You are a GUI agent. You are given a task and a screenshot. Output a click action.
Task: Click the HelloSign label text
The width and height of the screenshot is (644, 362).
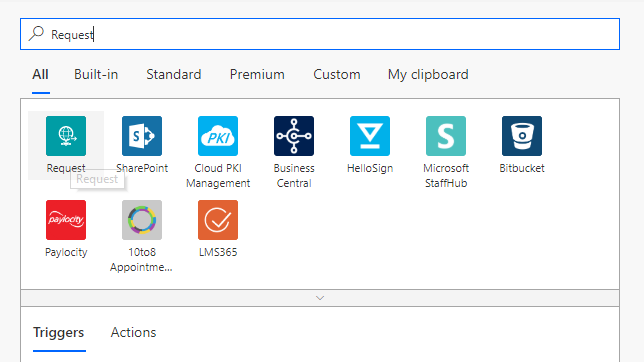click(370, 168)
